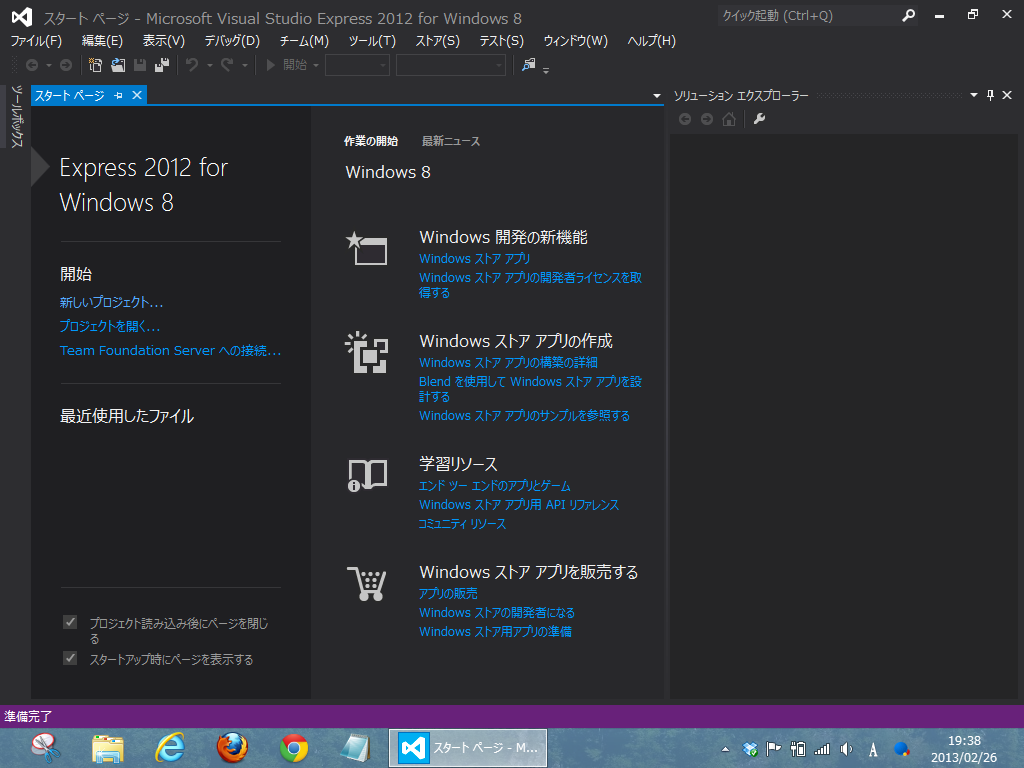Open Firefox from the taskbar
The width and height of the screenshot is (1024, 768).
[x=232, y=748]
